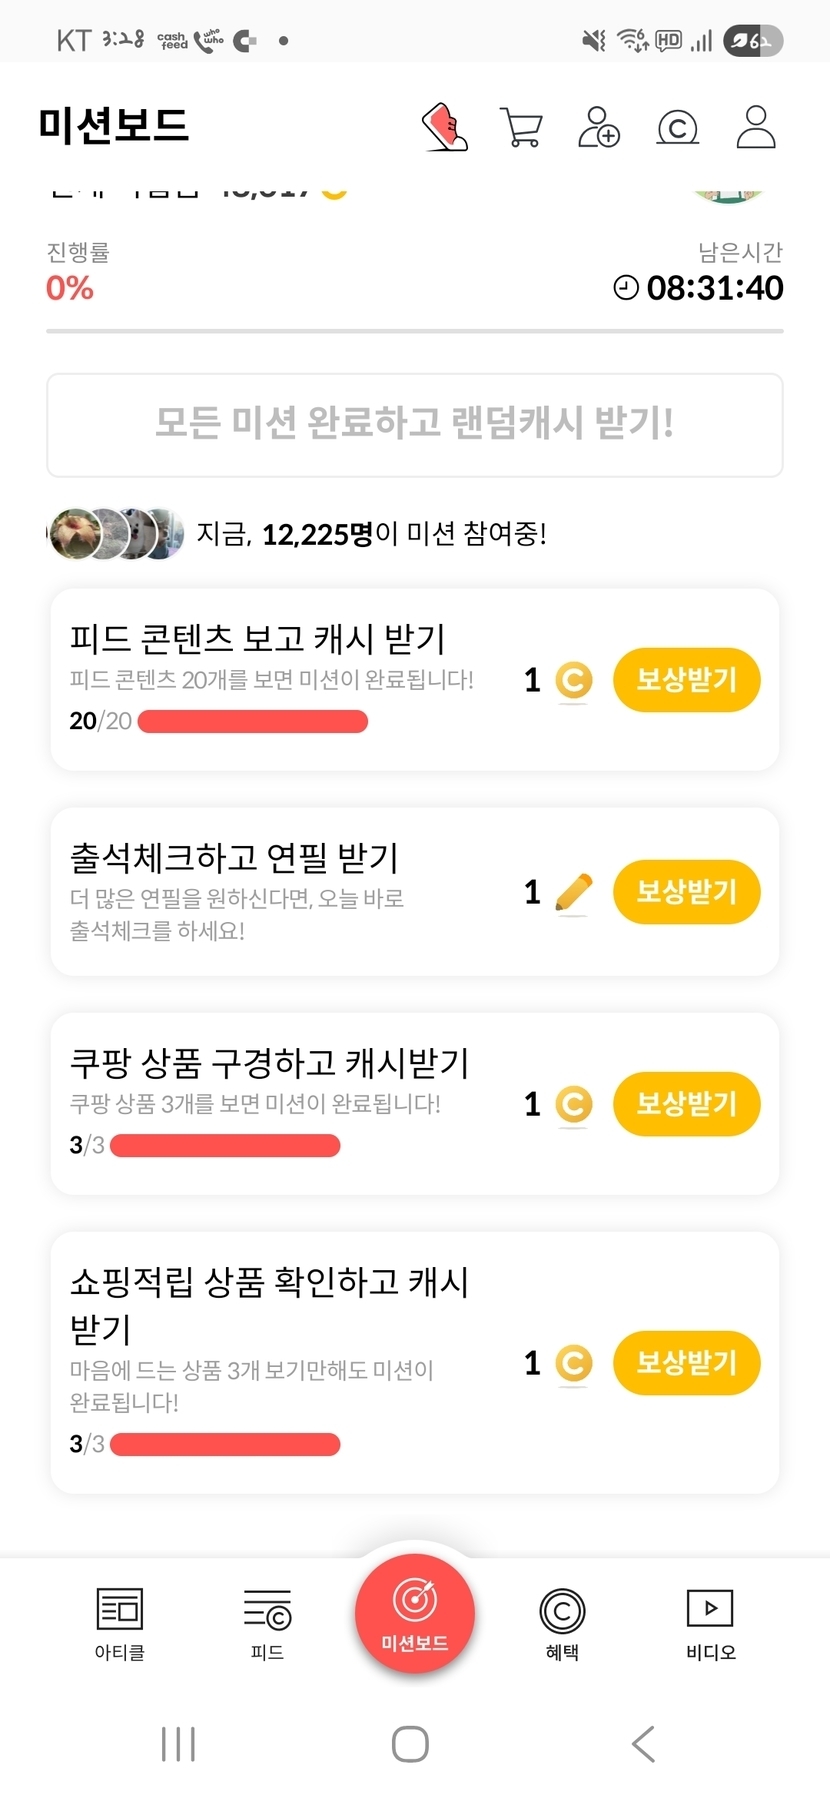Claim reward for 쇼핑적립 상품 mission
The height and width of the screenshot is (1798, 830).
tap(686, 1363)
